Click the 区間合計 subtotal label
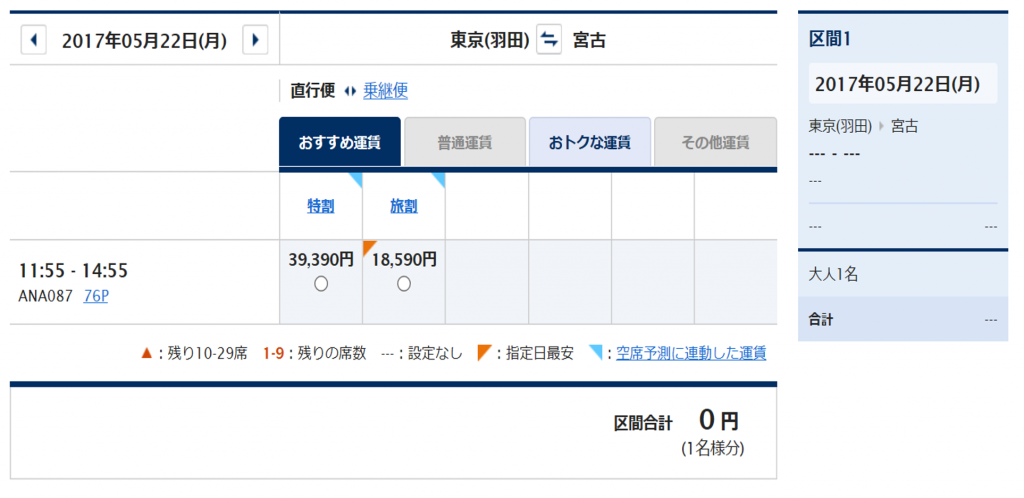The height and width of the screenshot is (498, 1024). [643, 422]
